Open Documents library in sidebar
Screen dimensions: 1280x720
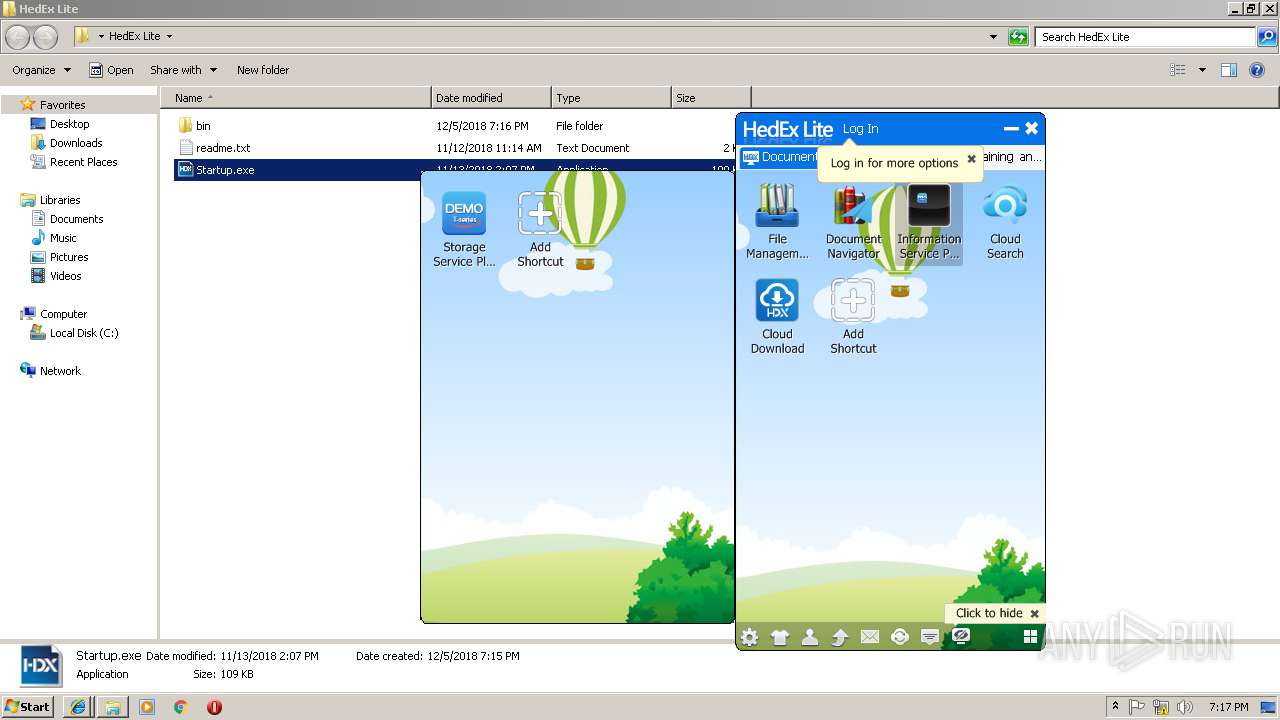point(76,219)
